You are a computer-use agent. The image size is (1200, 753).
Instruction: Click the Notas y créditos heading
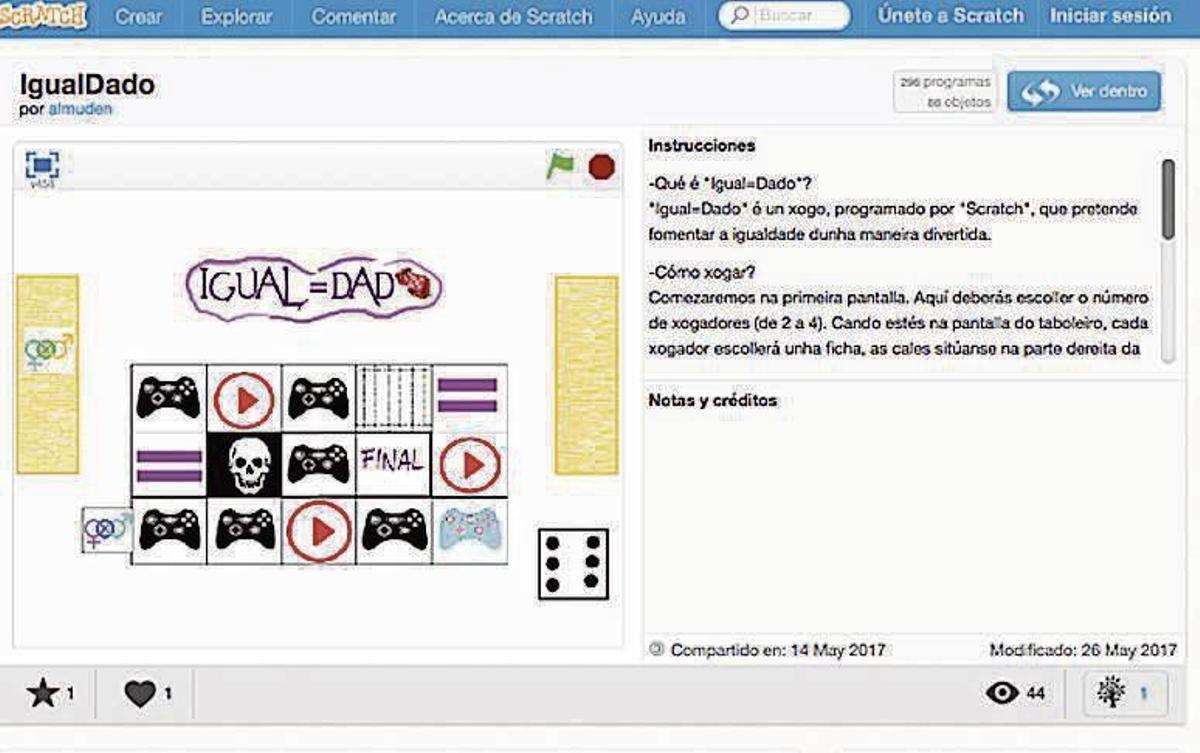click(x=712, y=401)
